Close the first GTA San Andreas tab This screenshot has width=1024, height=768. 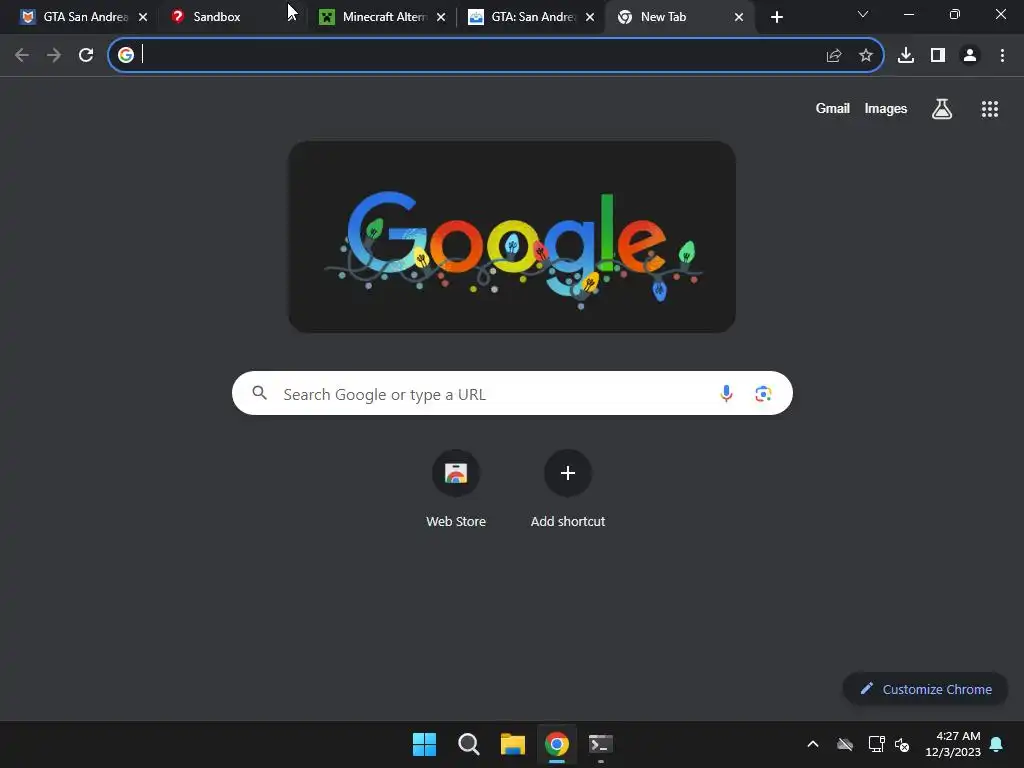(x=143, y=18)
